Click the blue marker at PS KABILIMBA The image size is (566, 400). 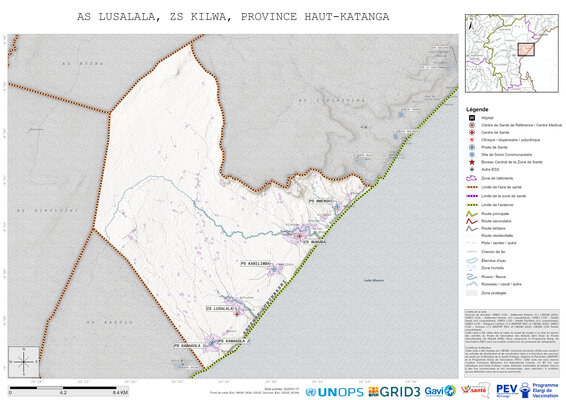[274, 269]
